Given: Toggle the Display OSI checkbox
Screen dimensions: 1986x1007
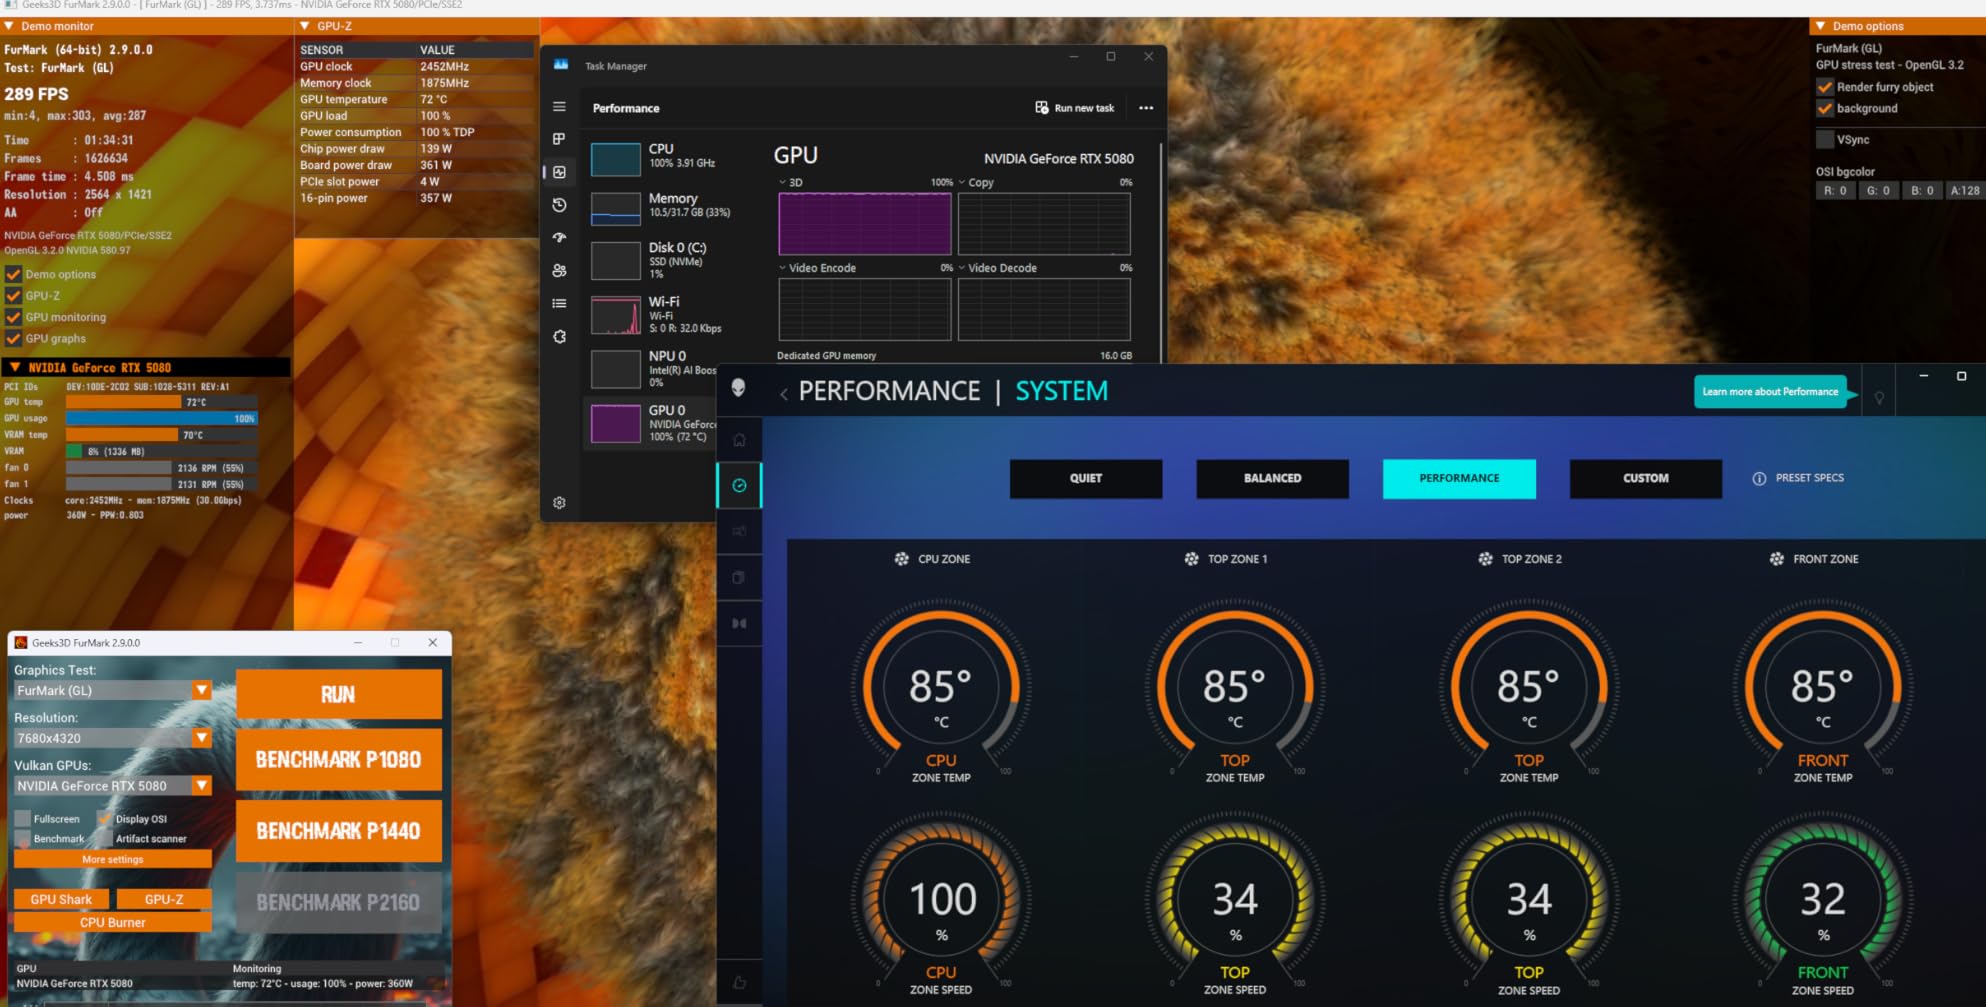Looking at the screenshot, I should (104, 819).
